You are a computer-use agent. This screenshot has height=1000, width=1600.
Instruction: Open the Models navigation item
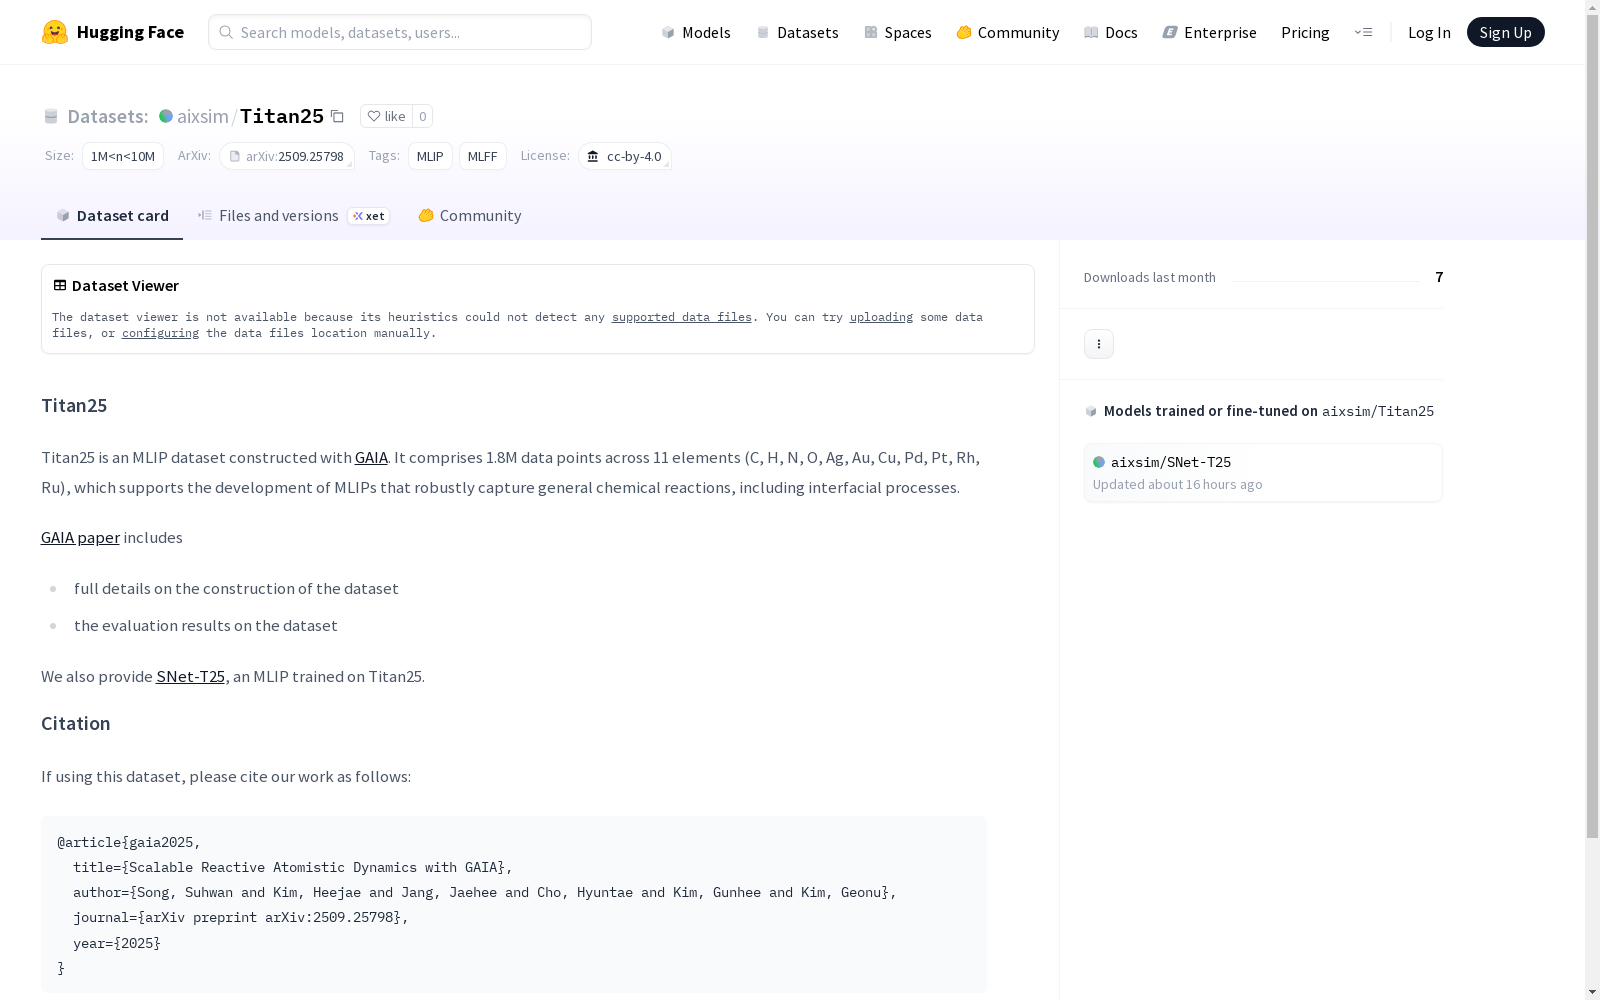pyautogui.click(x=696, y=32)
